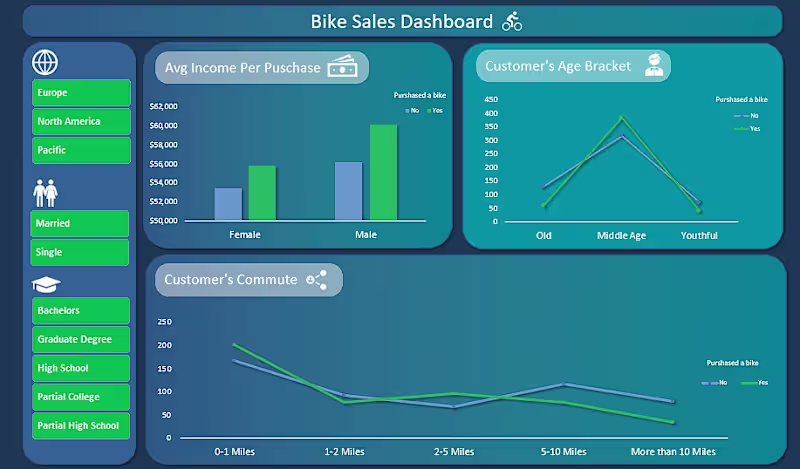Toggle the Europe region slicer
Image resolution: width=800 pixels, height=469 pixels.
coord(81,92)
